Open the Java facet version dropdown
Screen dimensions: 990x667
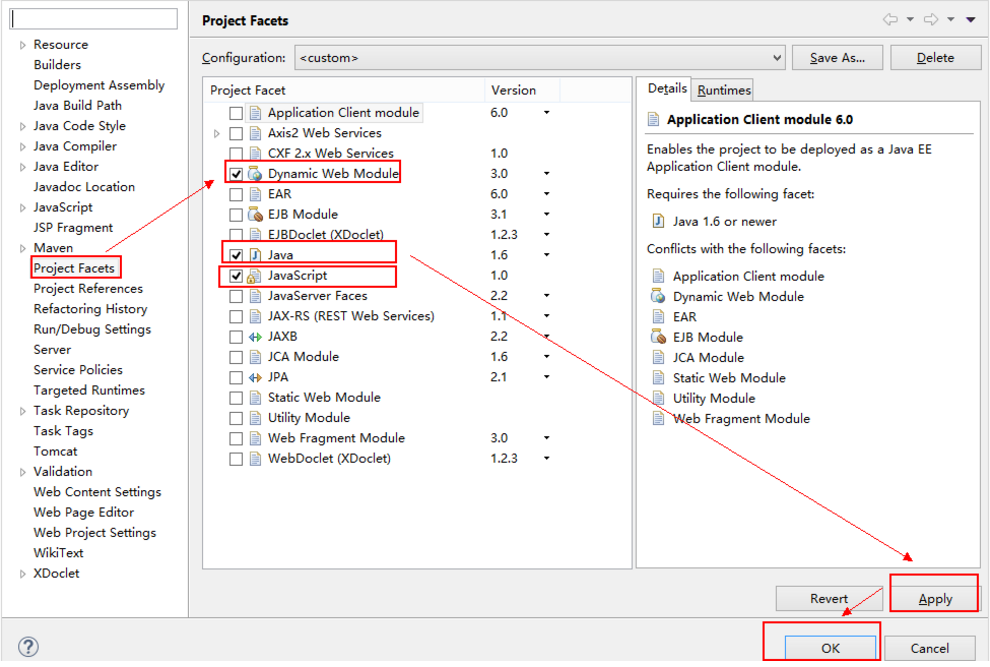547,255
